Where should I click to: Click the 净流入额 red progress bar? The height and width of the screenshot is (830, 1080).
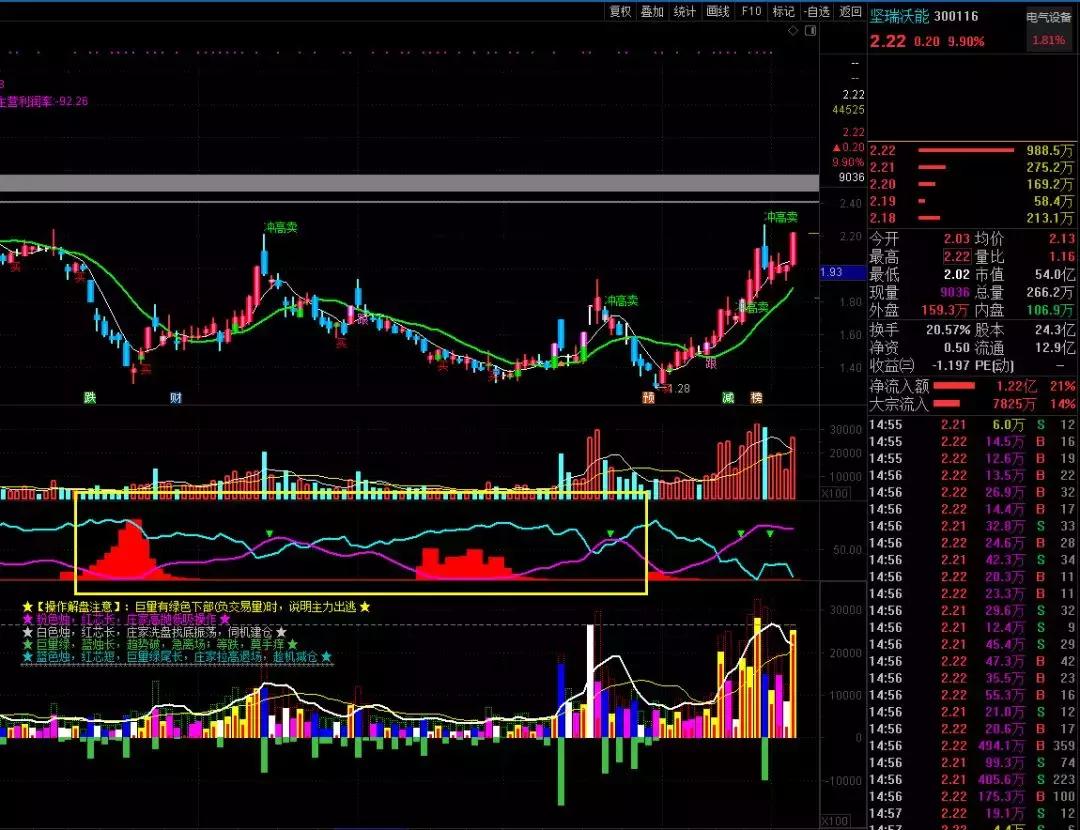[954, 386]
